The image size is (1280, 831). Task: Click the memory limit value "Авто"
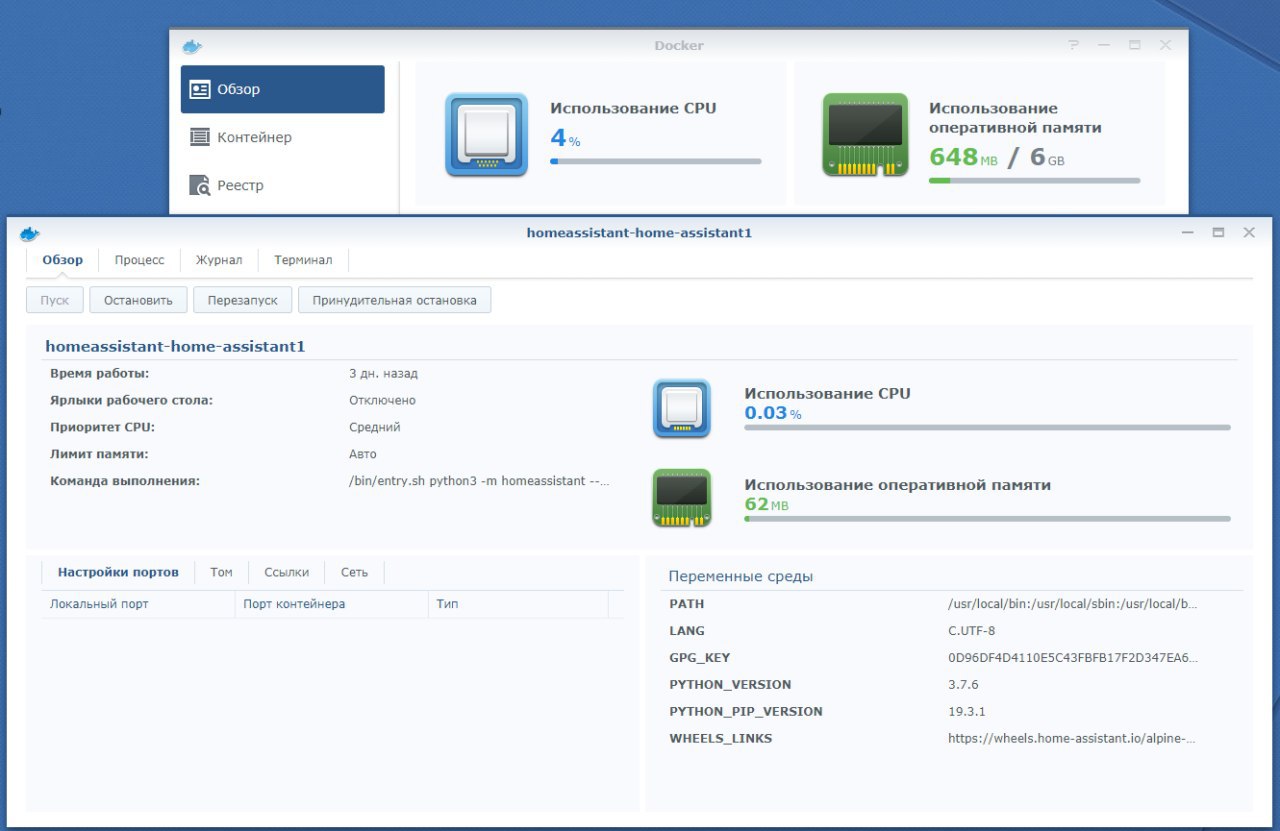tap(363, 454)
